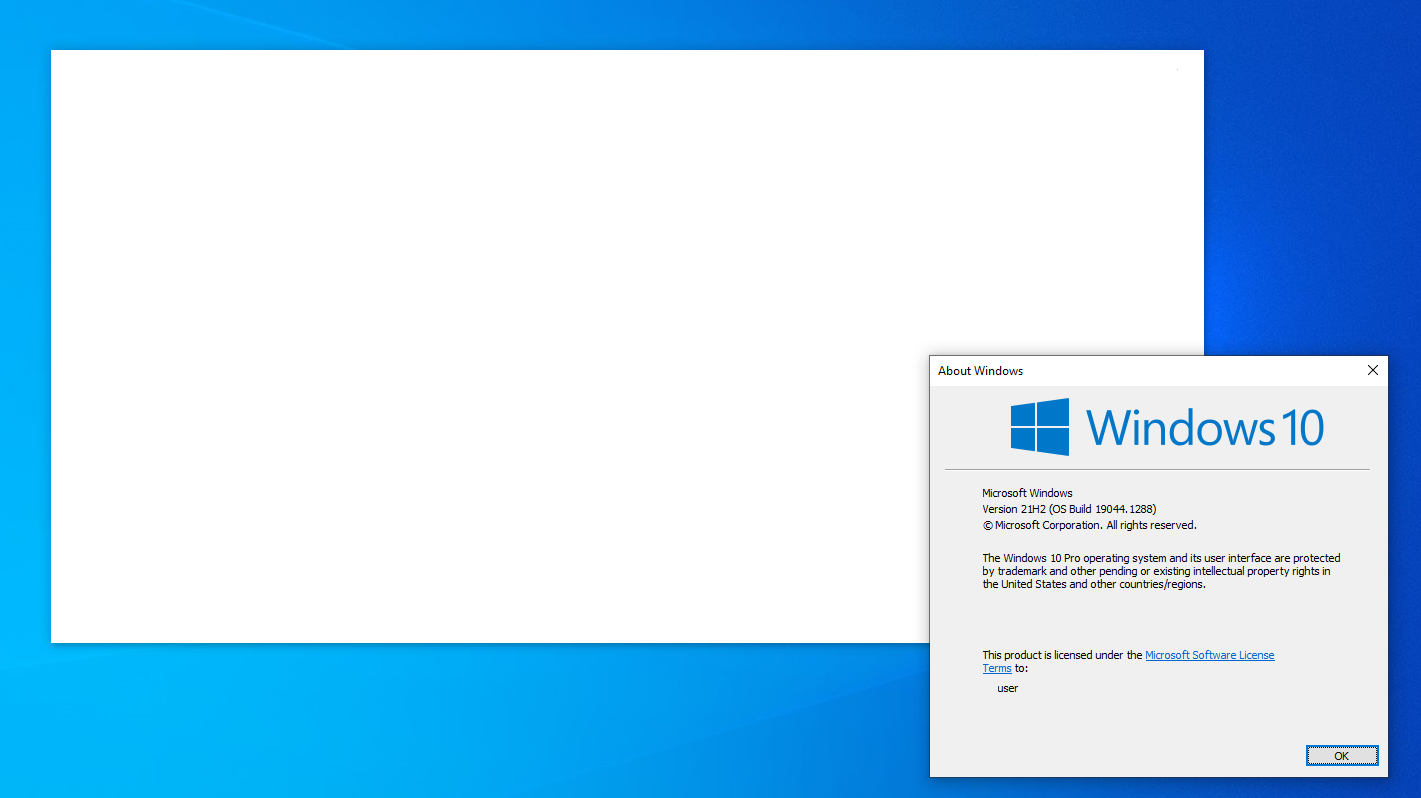Click the "This product is licensed under the" text

click(1062, 655)
